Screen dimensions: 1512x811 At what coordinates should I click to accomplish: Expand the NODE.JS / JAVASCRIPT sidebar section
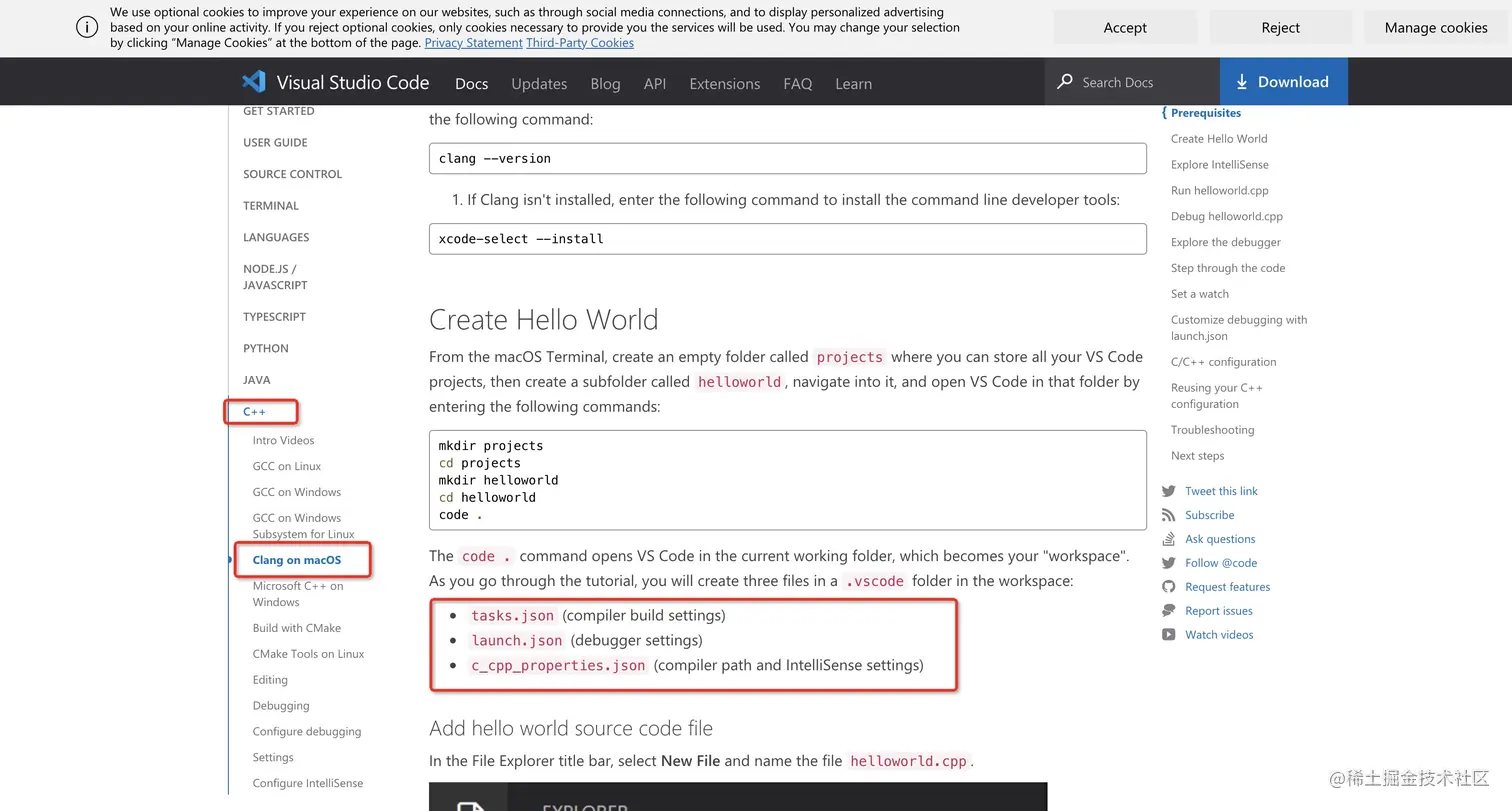275,277
